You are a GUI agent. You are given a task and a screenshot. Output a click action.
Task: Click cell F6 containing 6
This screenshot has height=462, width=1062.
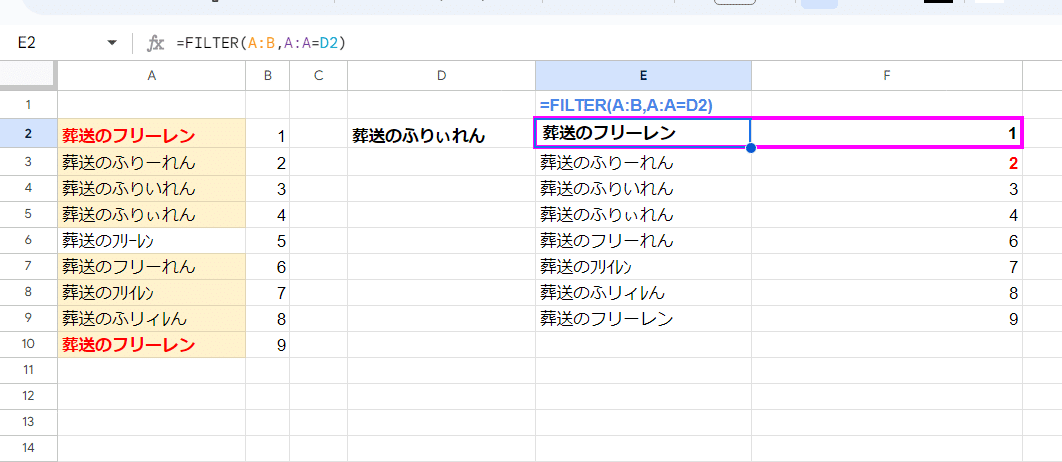887,240
